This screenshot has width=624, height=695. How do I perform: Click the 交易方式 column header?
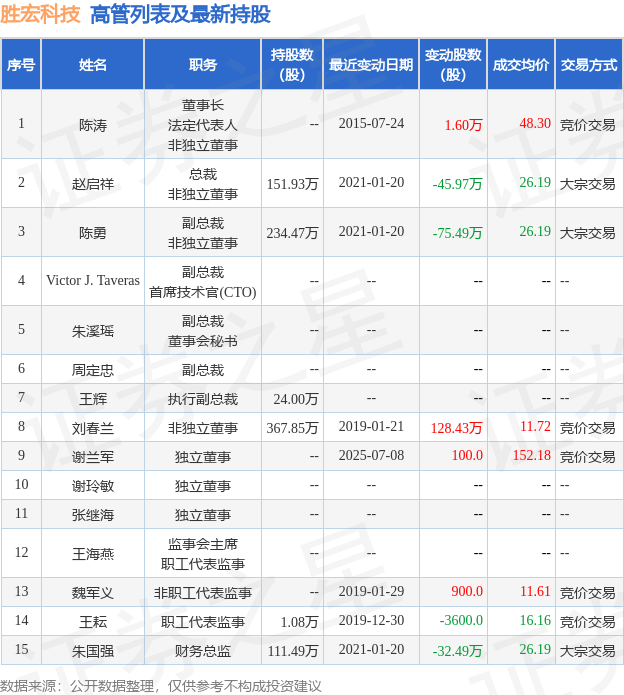tap(589, 65)
